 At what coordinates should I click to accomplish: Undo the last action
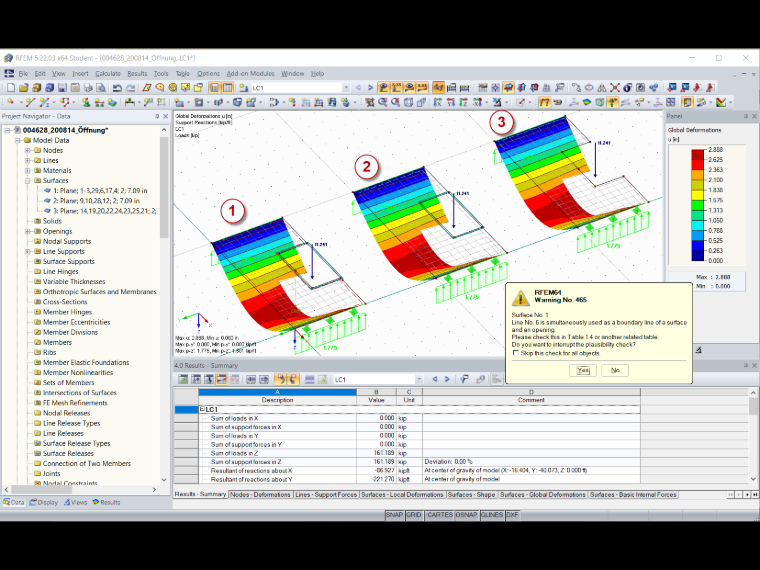click(117, 88)
